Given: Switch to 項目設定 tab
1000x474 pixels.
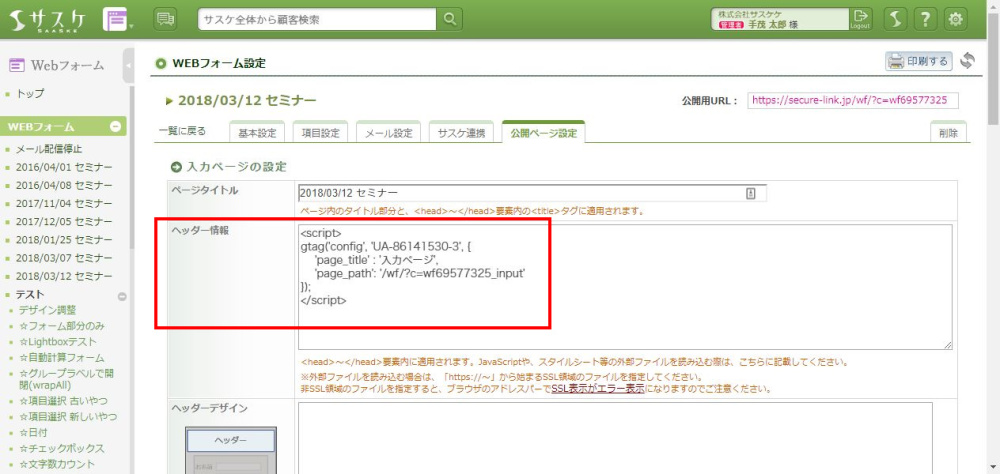Looking at the screenshot, I should 321,133.
